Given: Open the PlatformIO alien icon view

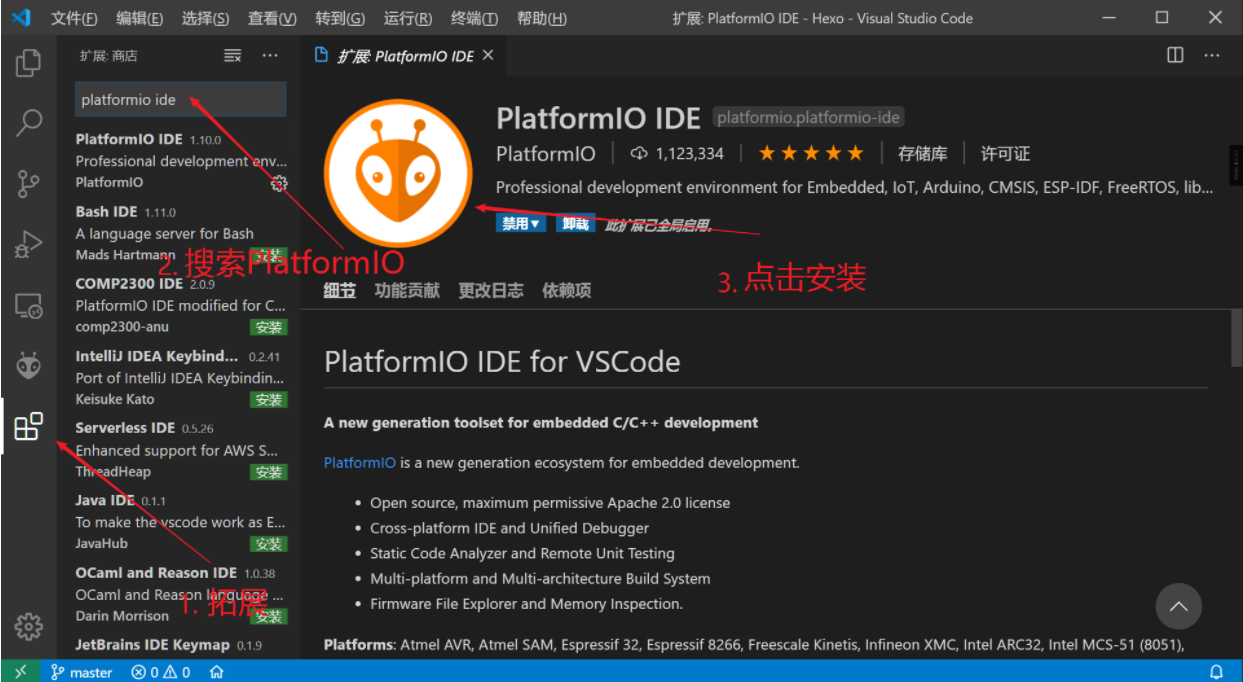Looking at the screenshot, I should (29, 365).
